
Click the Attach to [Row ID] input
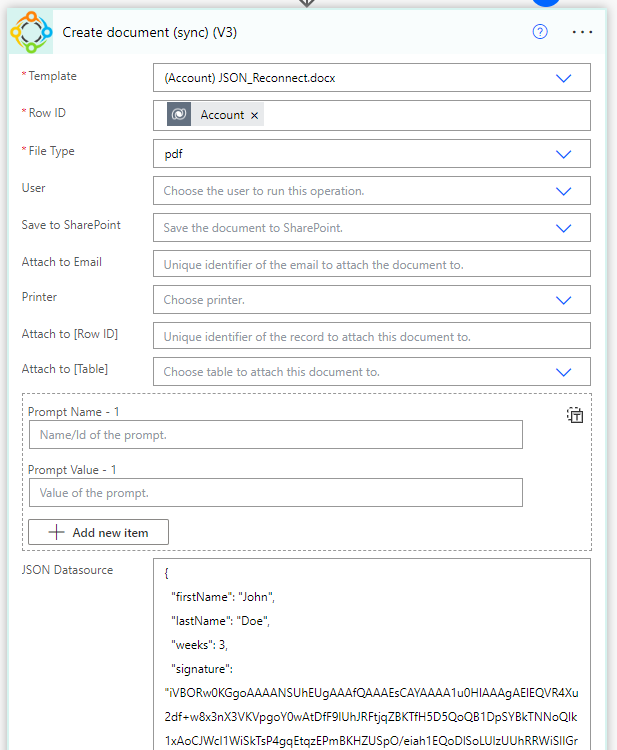[x=372, y=336]
